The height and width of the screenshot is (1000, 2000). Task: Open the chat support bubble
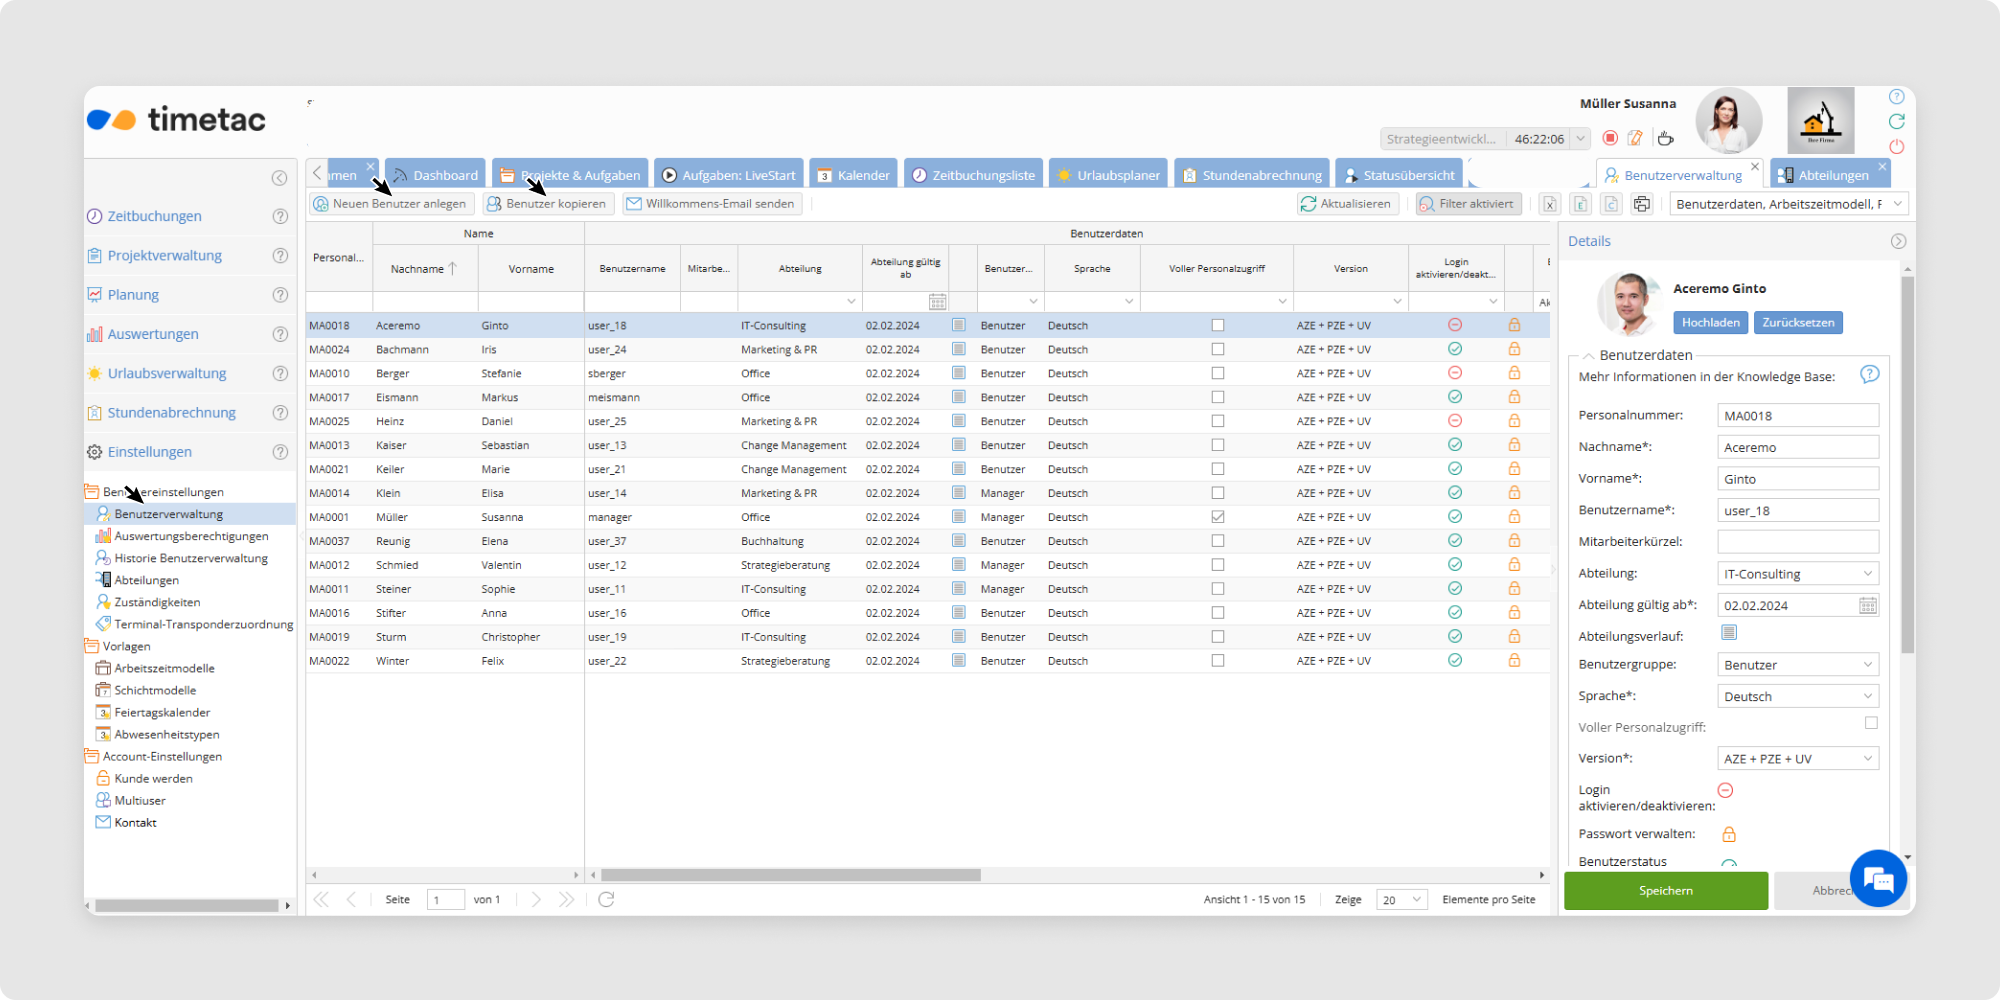point(1878,879)
